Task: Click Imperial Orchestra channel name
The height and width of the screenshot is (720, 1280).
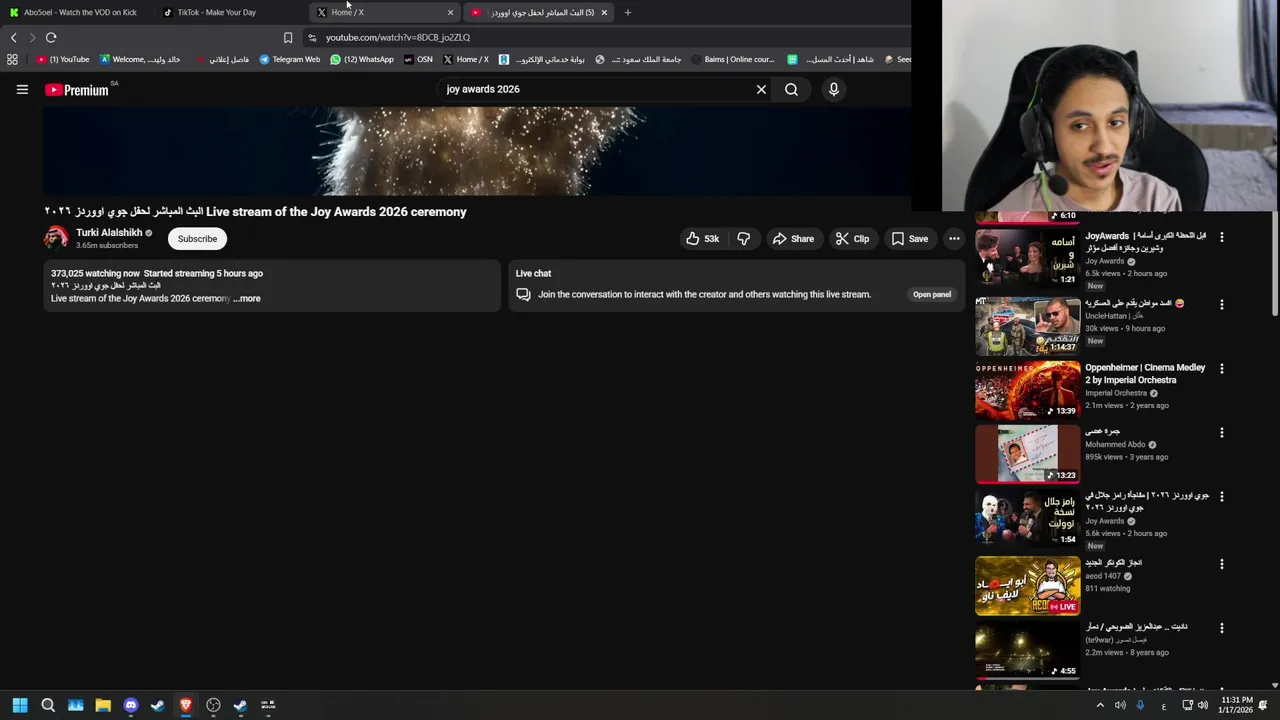Action: coord(1116,393)
